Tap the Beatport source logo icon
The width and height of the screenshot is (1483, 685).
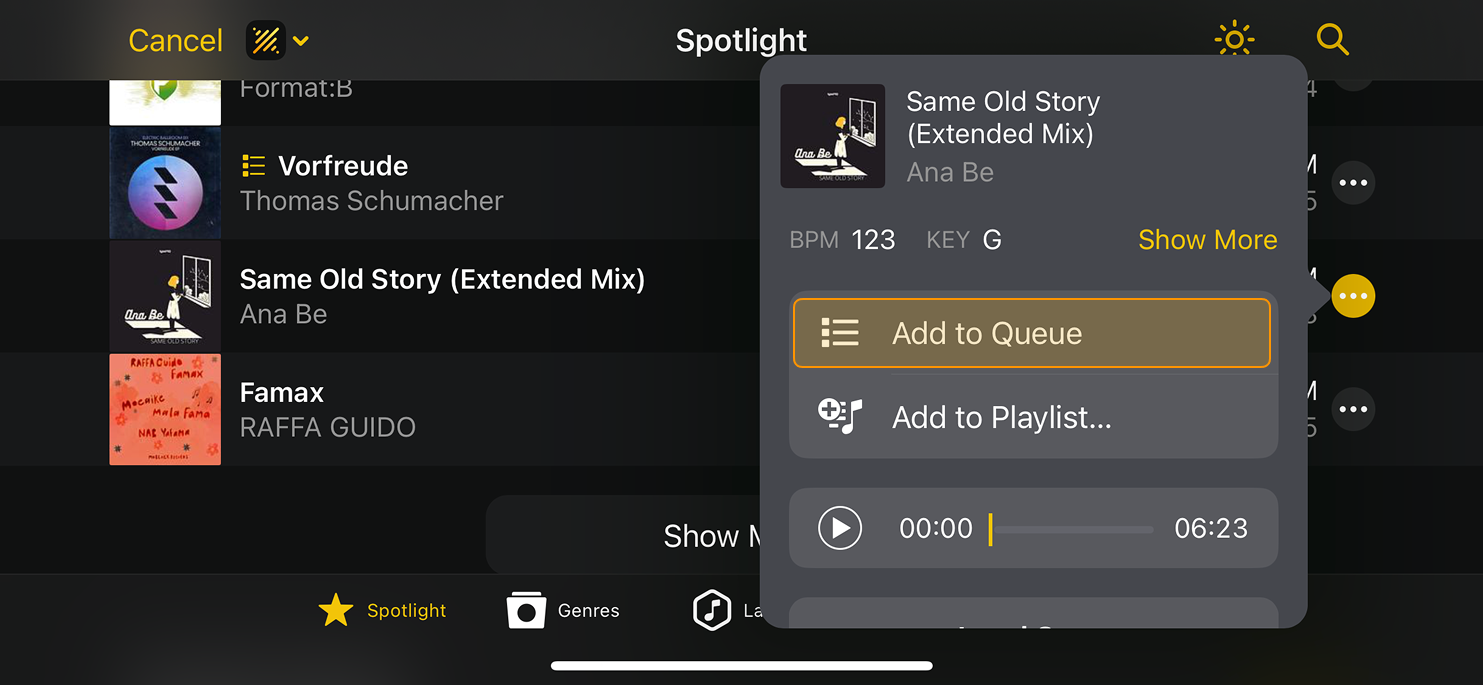pyautogui.click(x=265, y=41)
